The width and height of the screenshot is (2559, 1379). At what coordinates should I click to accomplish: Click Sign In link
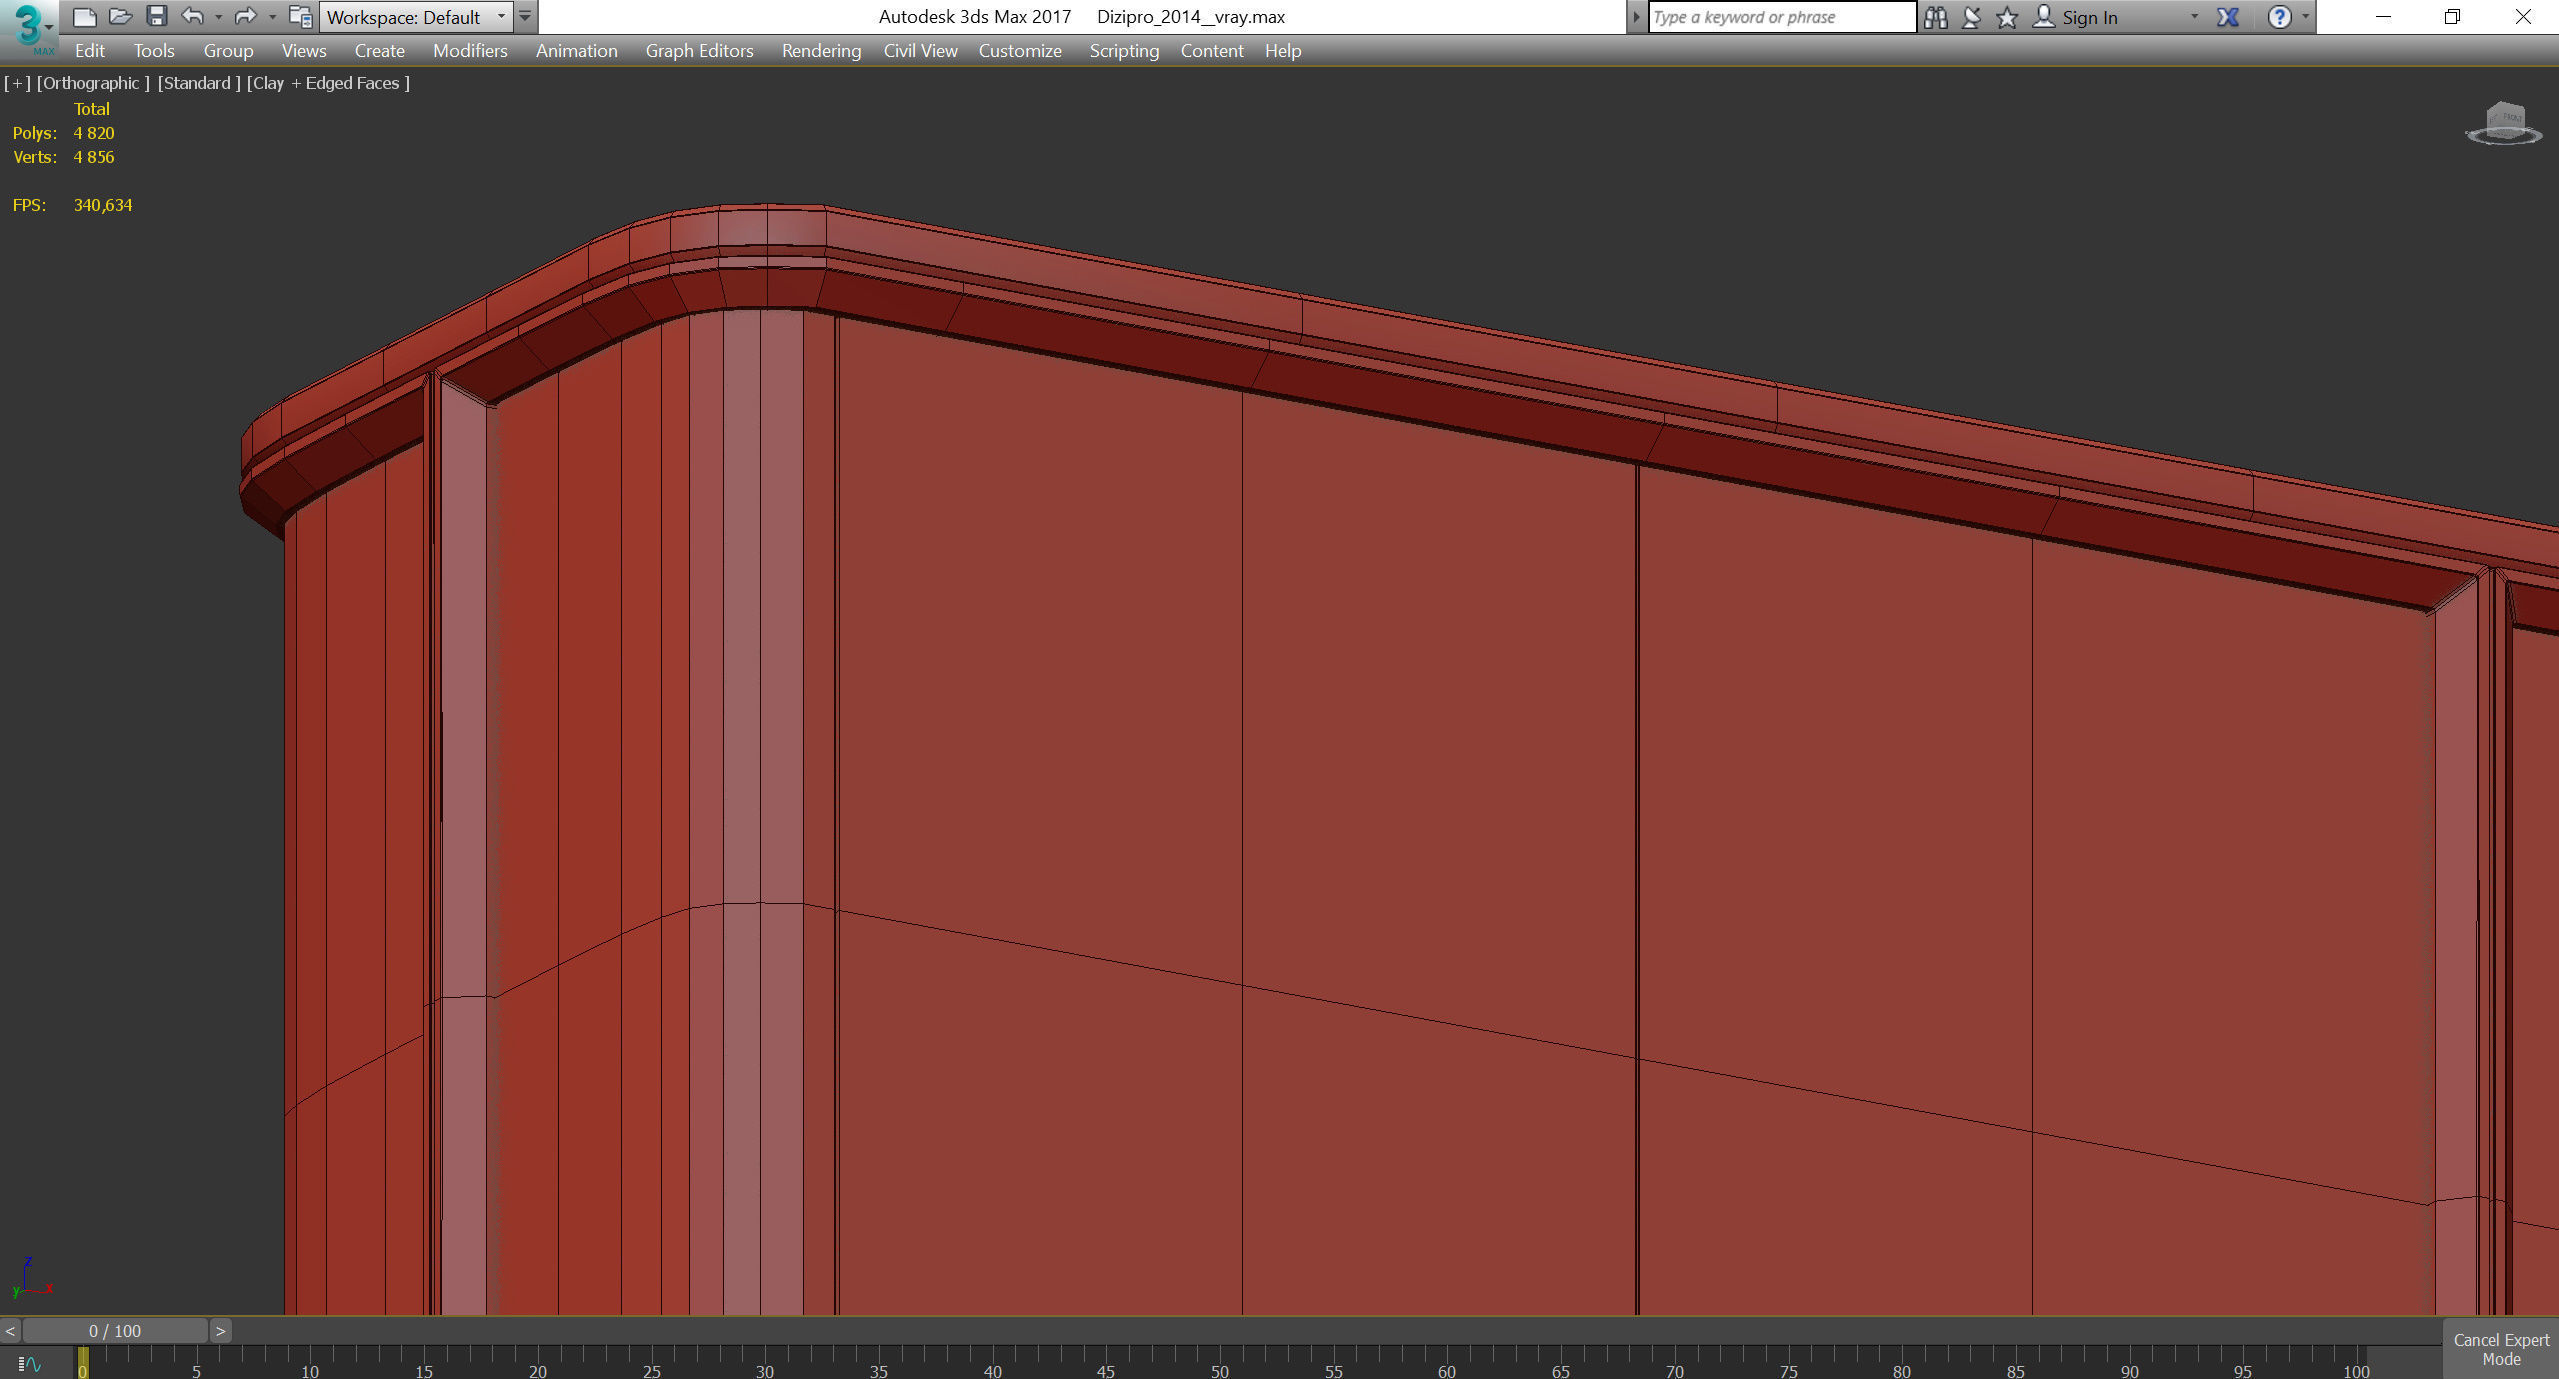pyautogui.click(x=2089, y=17)
